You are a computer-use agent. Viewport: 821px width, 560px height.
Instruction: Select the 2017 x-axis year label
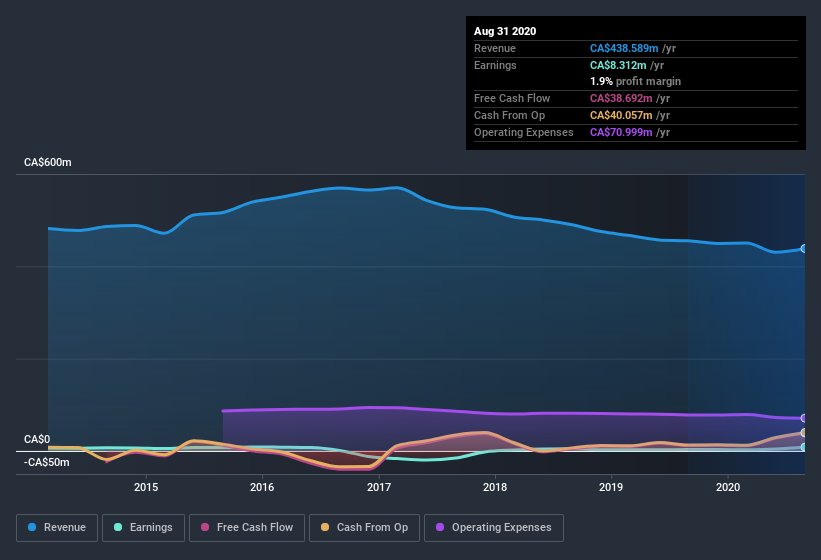(379, 487)
